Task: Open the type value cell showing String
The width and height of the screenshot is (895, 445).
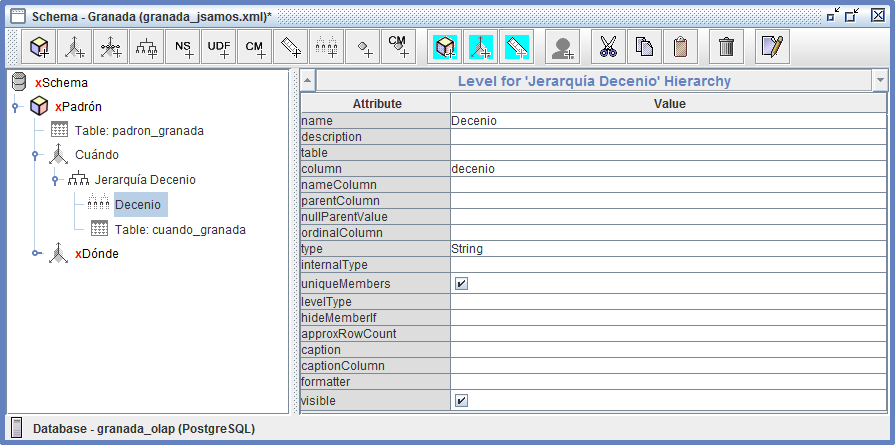Action: click(x=668, y=249)
